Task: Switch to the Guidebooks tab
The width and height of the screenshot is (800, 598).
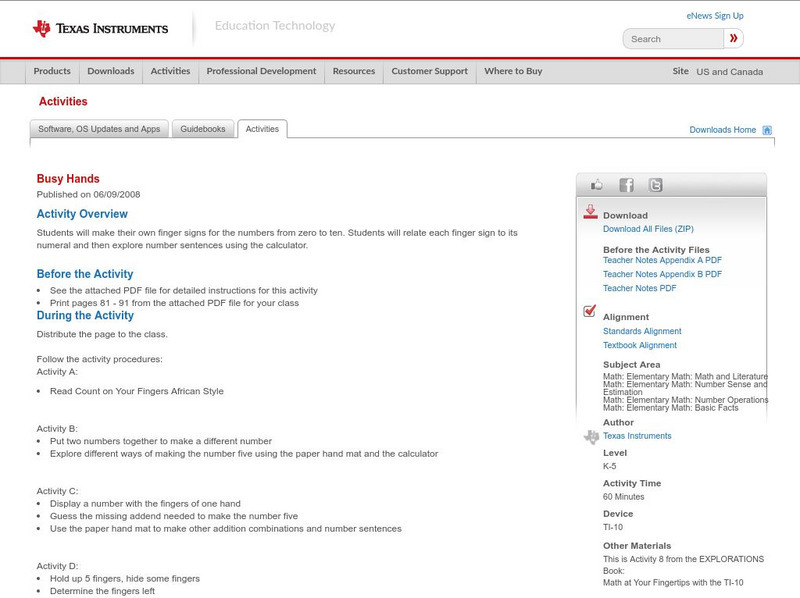Action: (x=203, y=129)
